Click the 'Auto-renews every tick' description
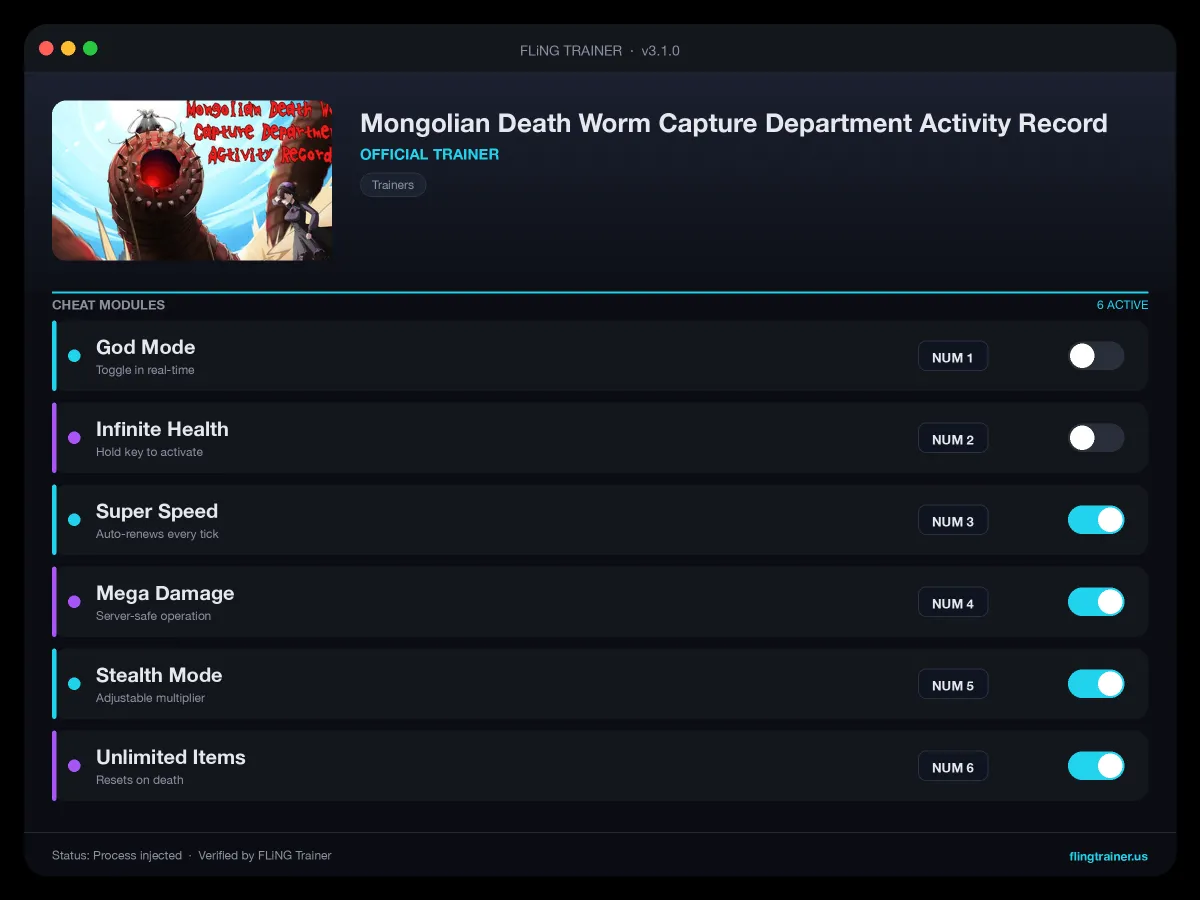1200x900 pixels. point(157,534)
